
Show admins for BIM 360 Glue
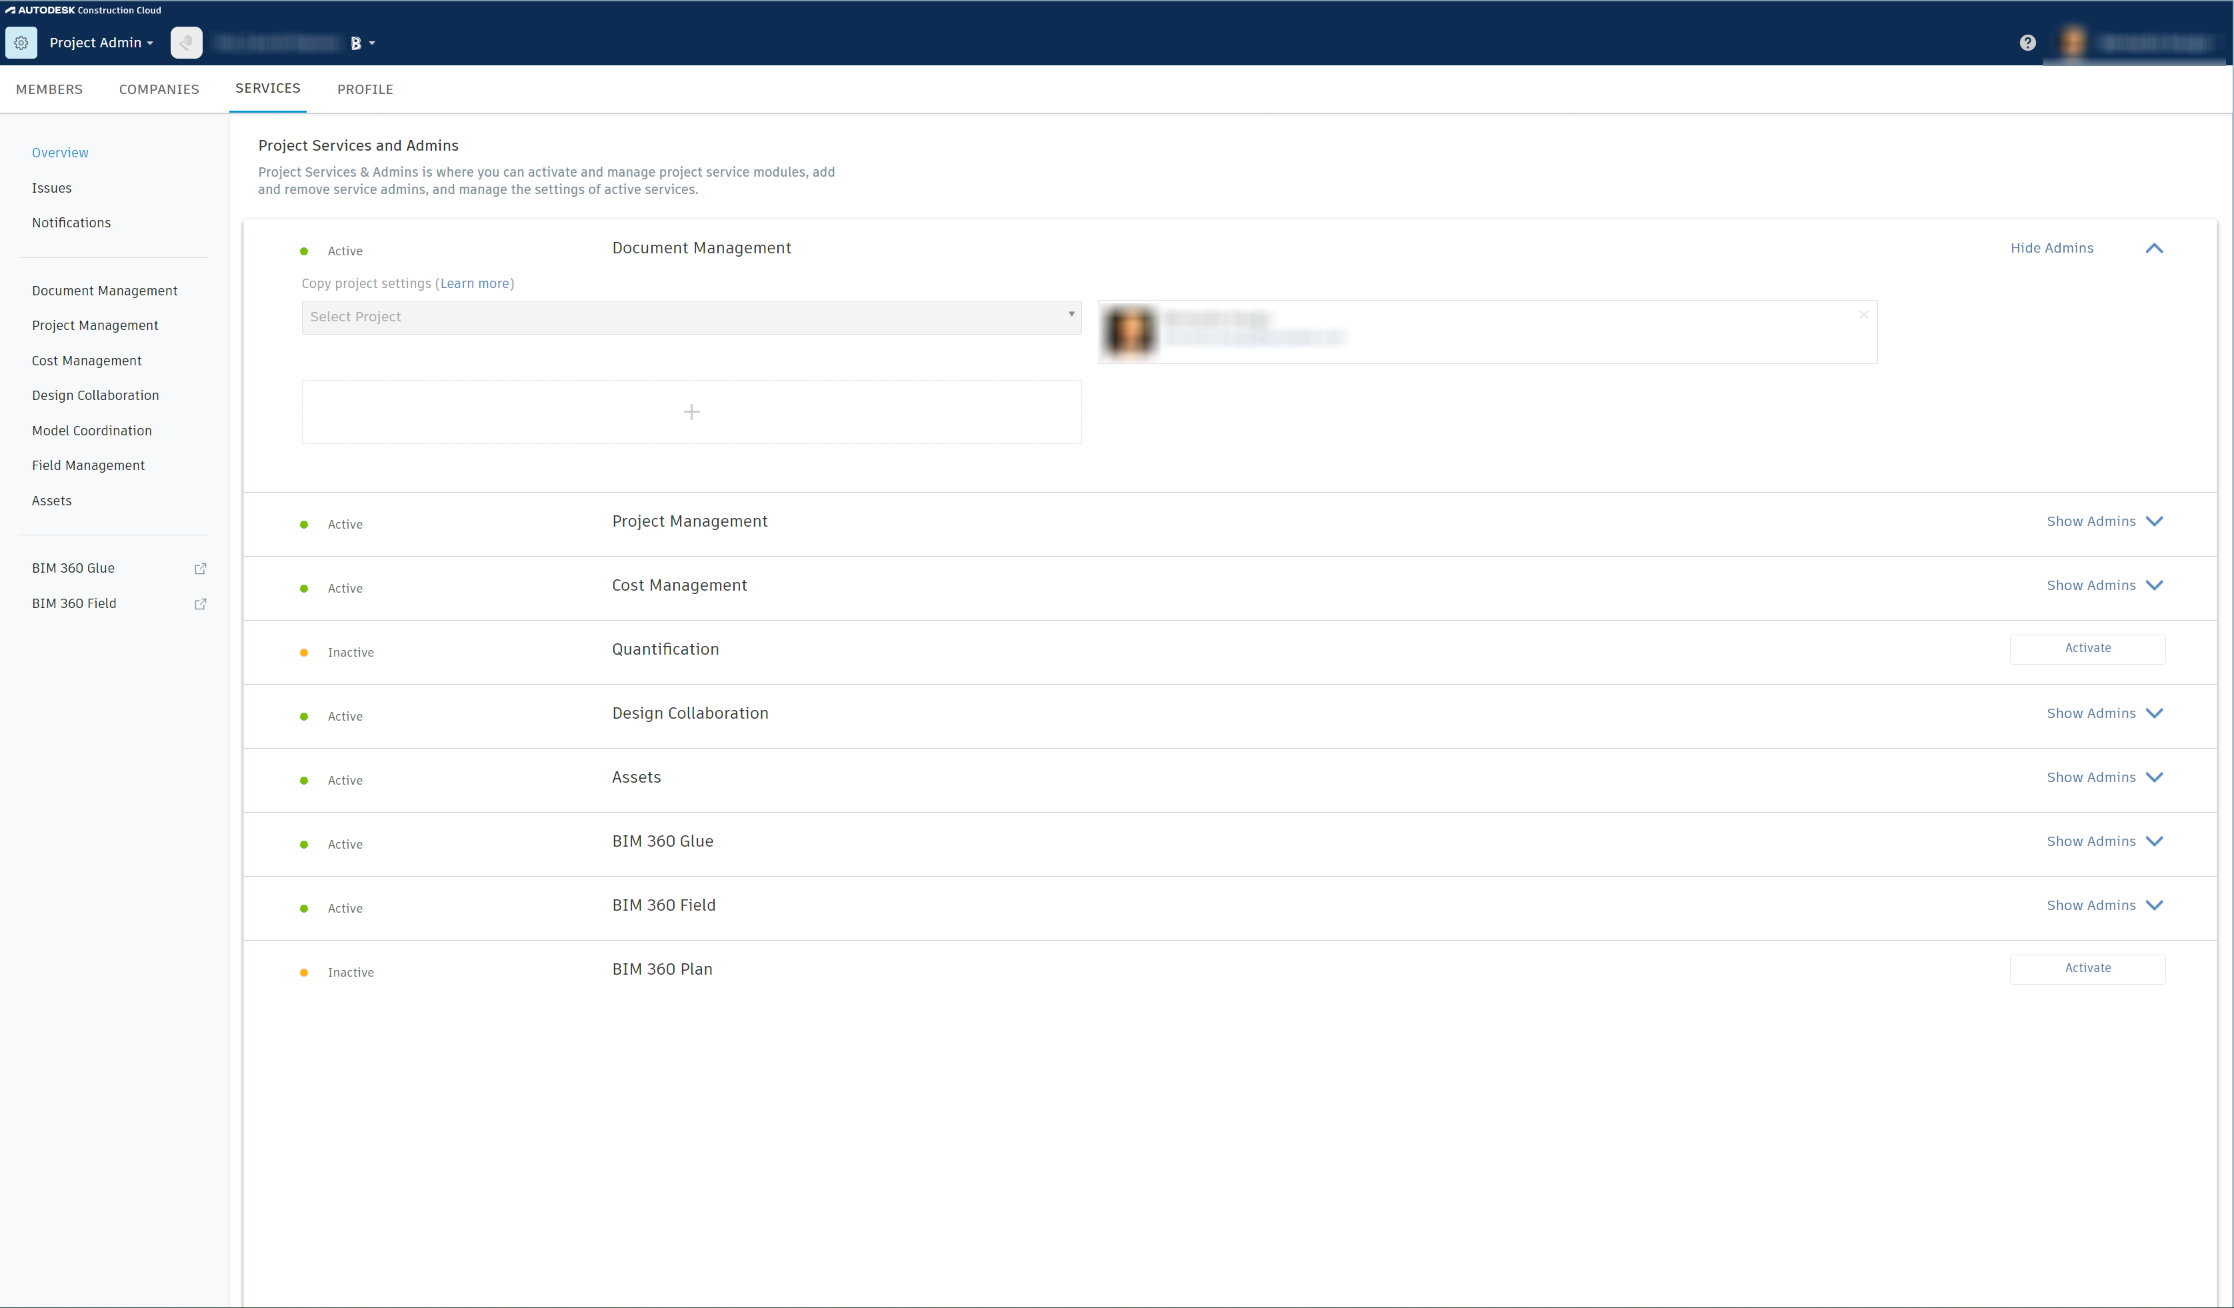pos(2090,841)
